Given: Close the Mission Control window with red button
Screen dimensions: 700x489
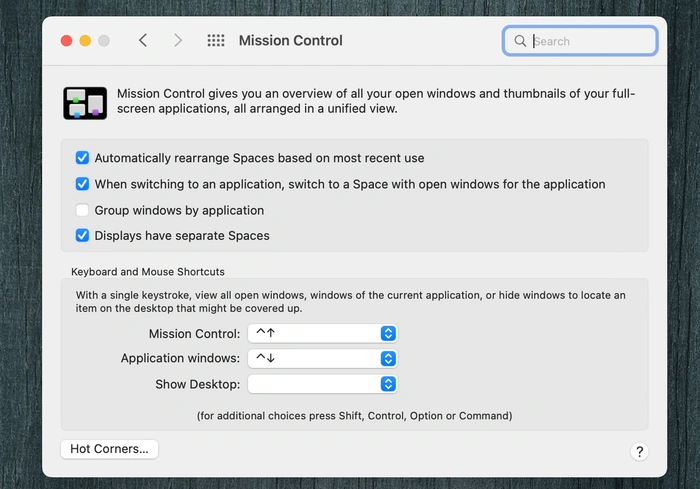Looking at the screenshot, I should click(67, 41).
